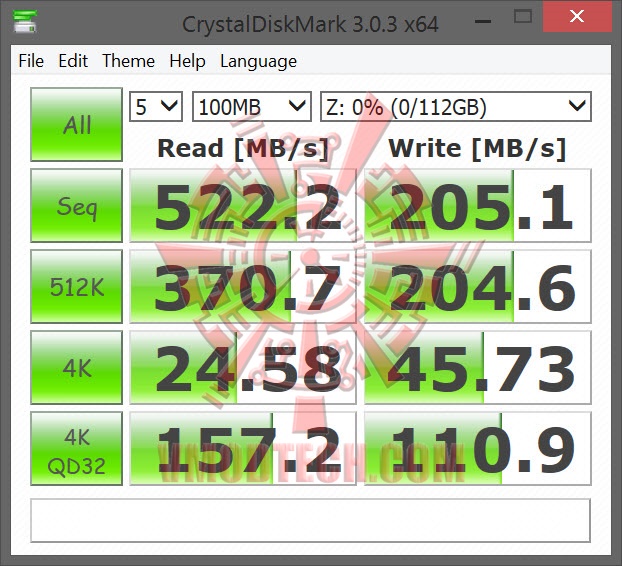The image size is (622, 566).
Task: Click the CrystalDiskMark app icon in title bar
Action: 25,21
